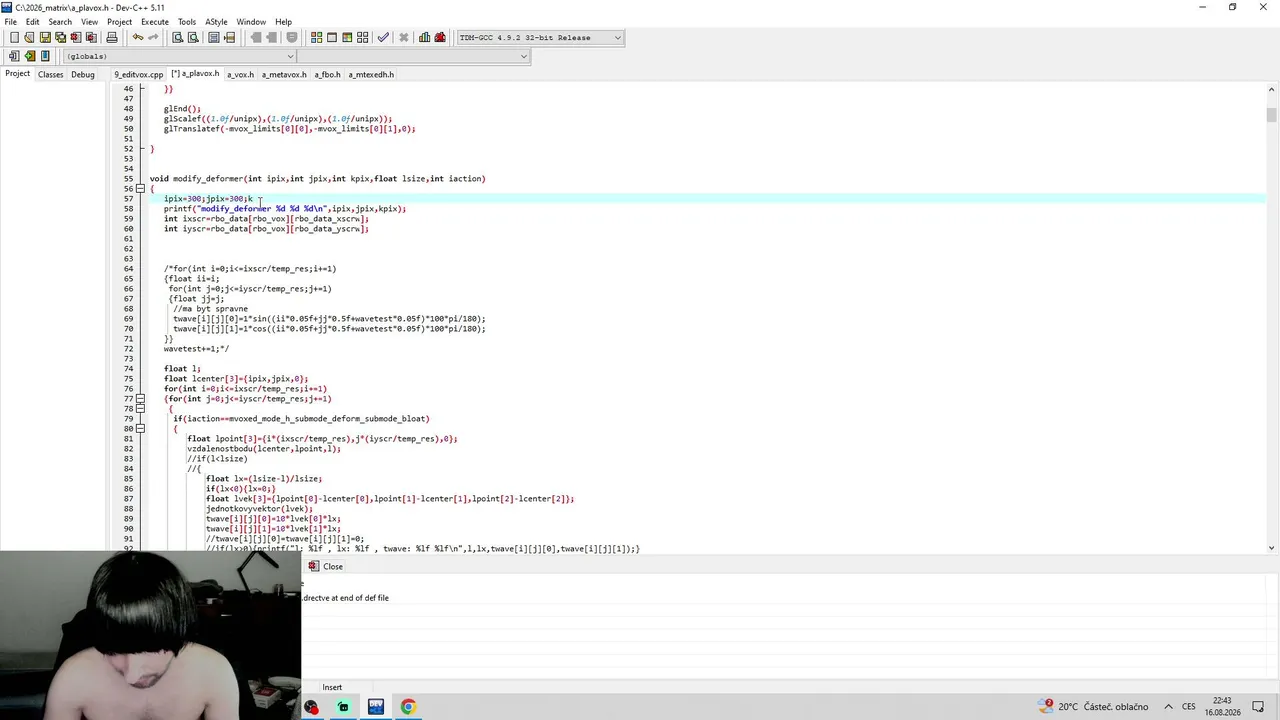
Task: Open Google Chrome from the taskbar
Action: pos(408,707)
